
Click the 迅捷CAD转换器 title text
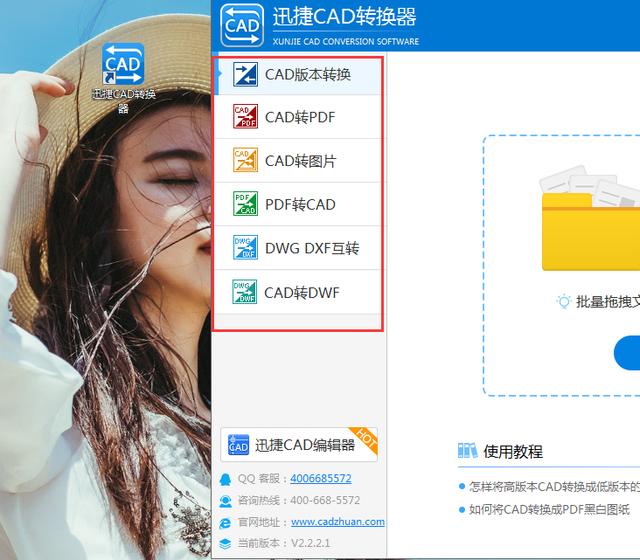point(344,17)
